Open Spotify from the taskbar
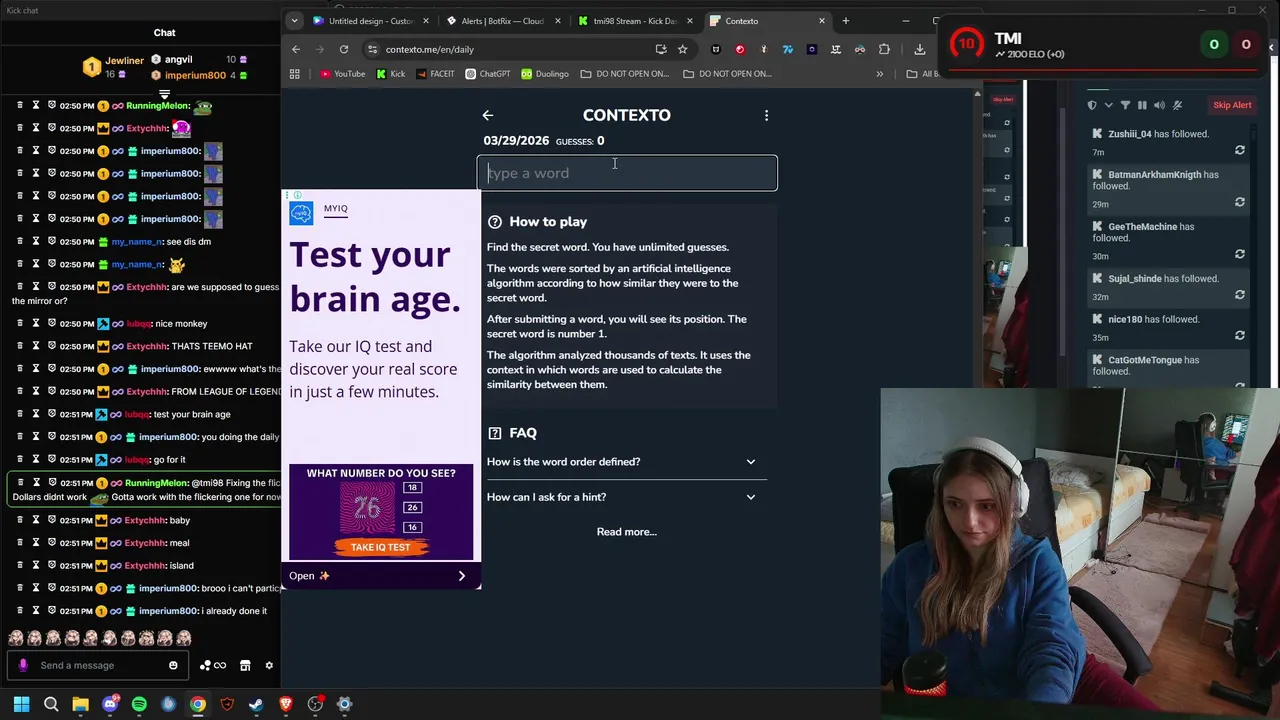The image size is (1280, 720). coord(139,704)
